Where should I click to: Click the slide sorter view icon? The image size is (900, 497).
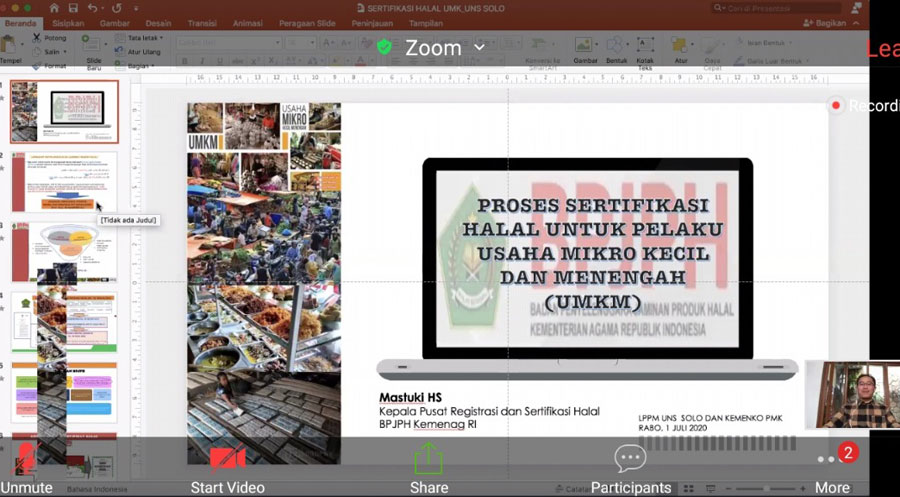coord(689,488)
